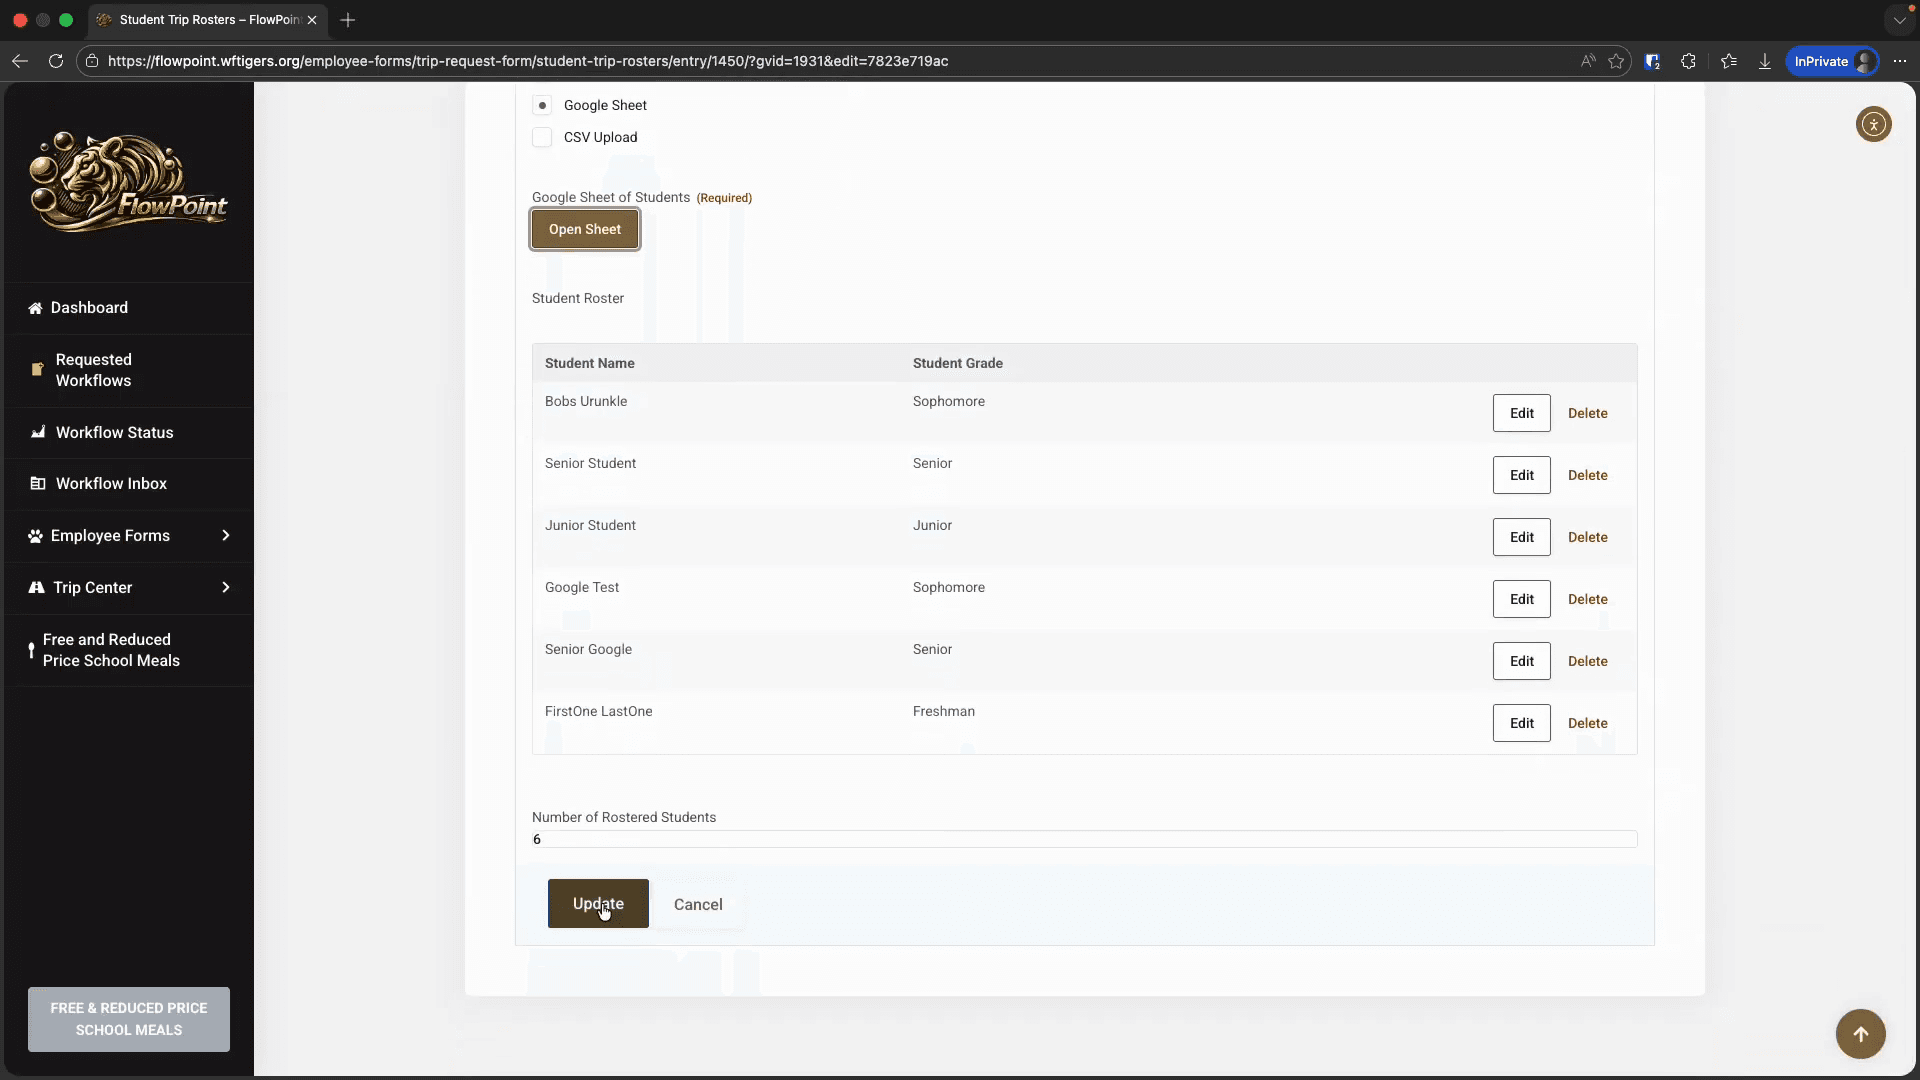Delete the Google Test row
Viewport: 1920px width, 1080px height.
pos(1587,599)
